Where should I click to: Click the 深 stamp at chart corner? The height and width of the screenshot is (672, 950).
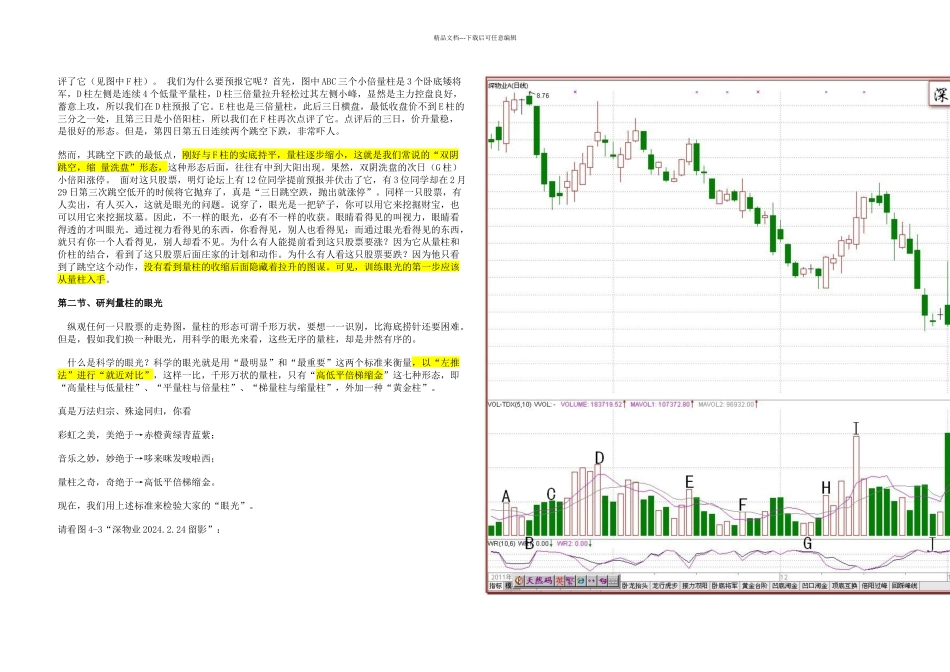(940, 94)
